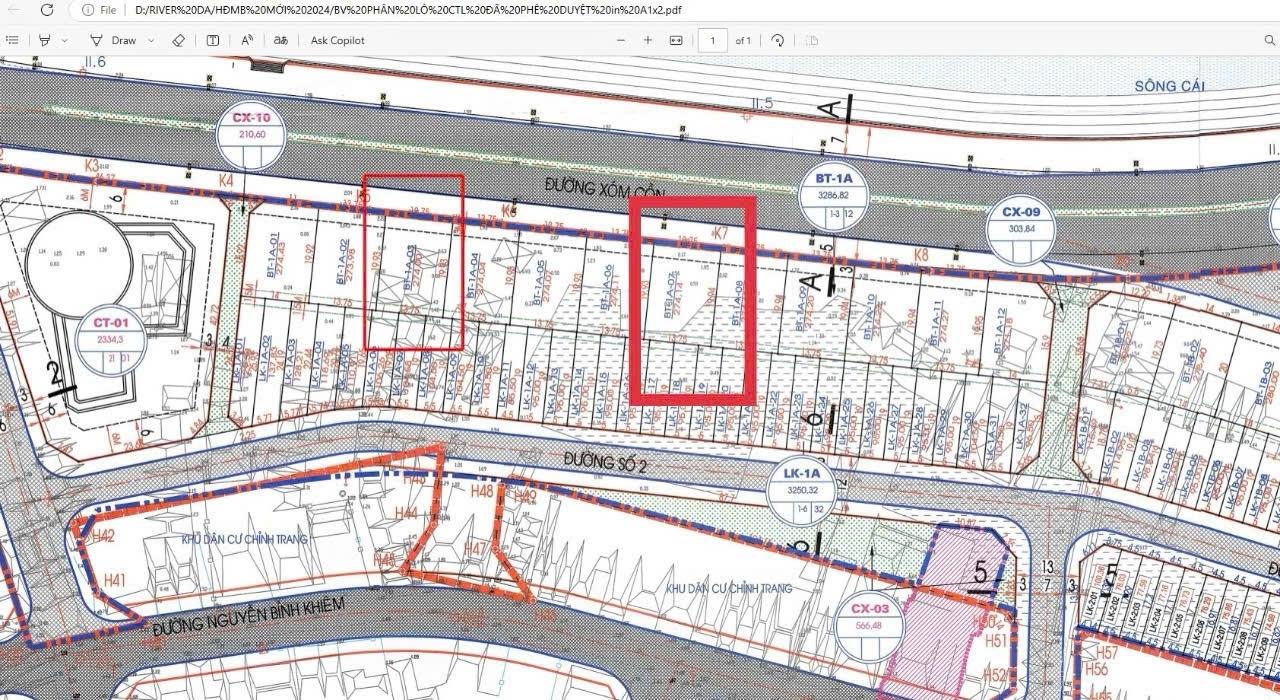Zoom in with the plus button

tap(648, 40)
